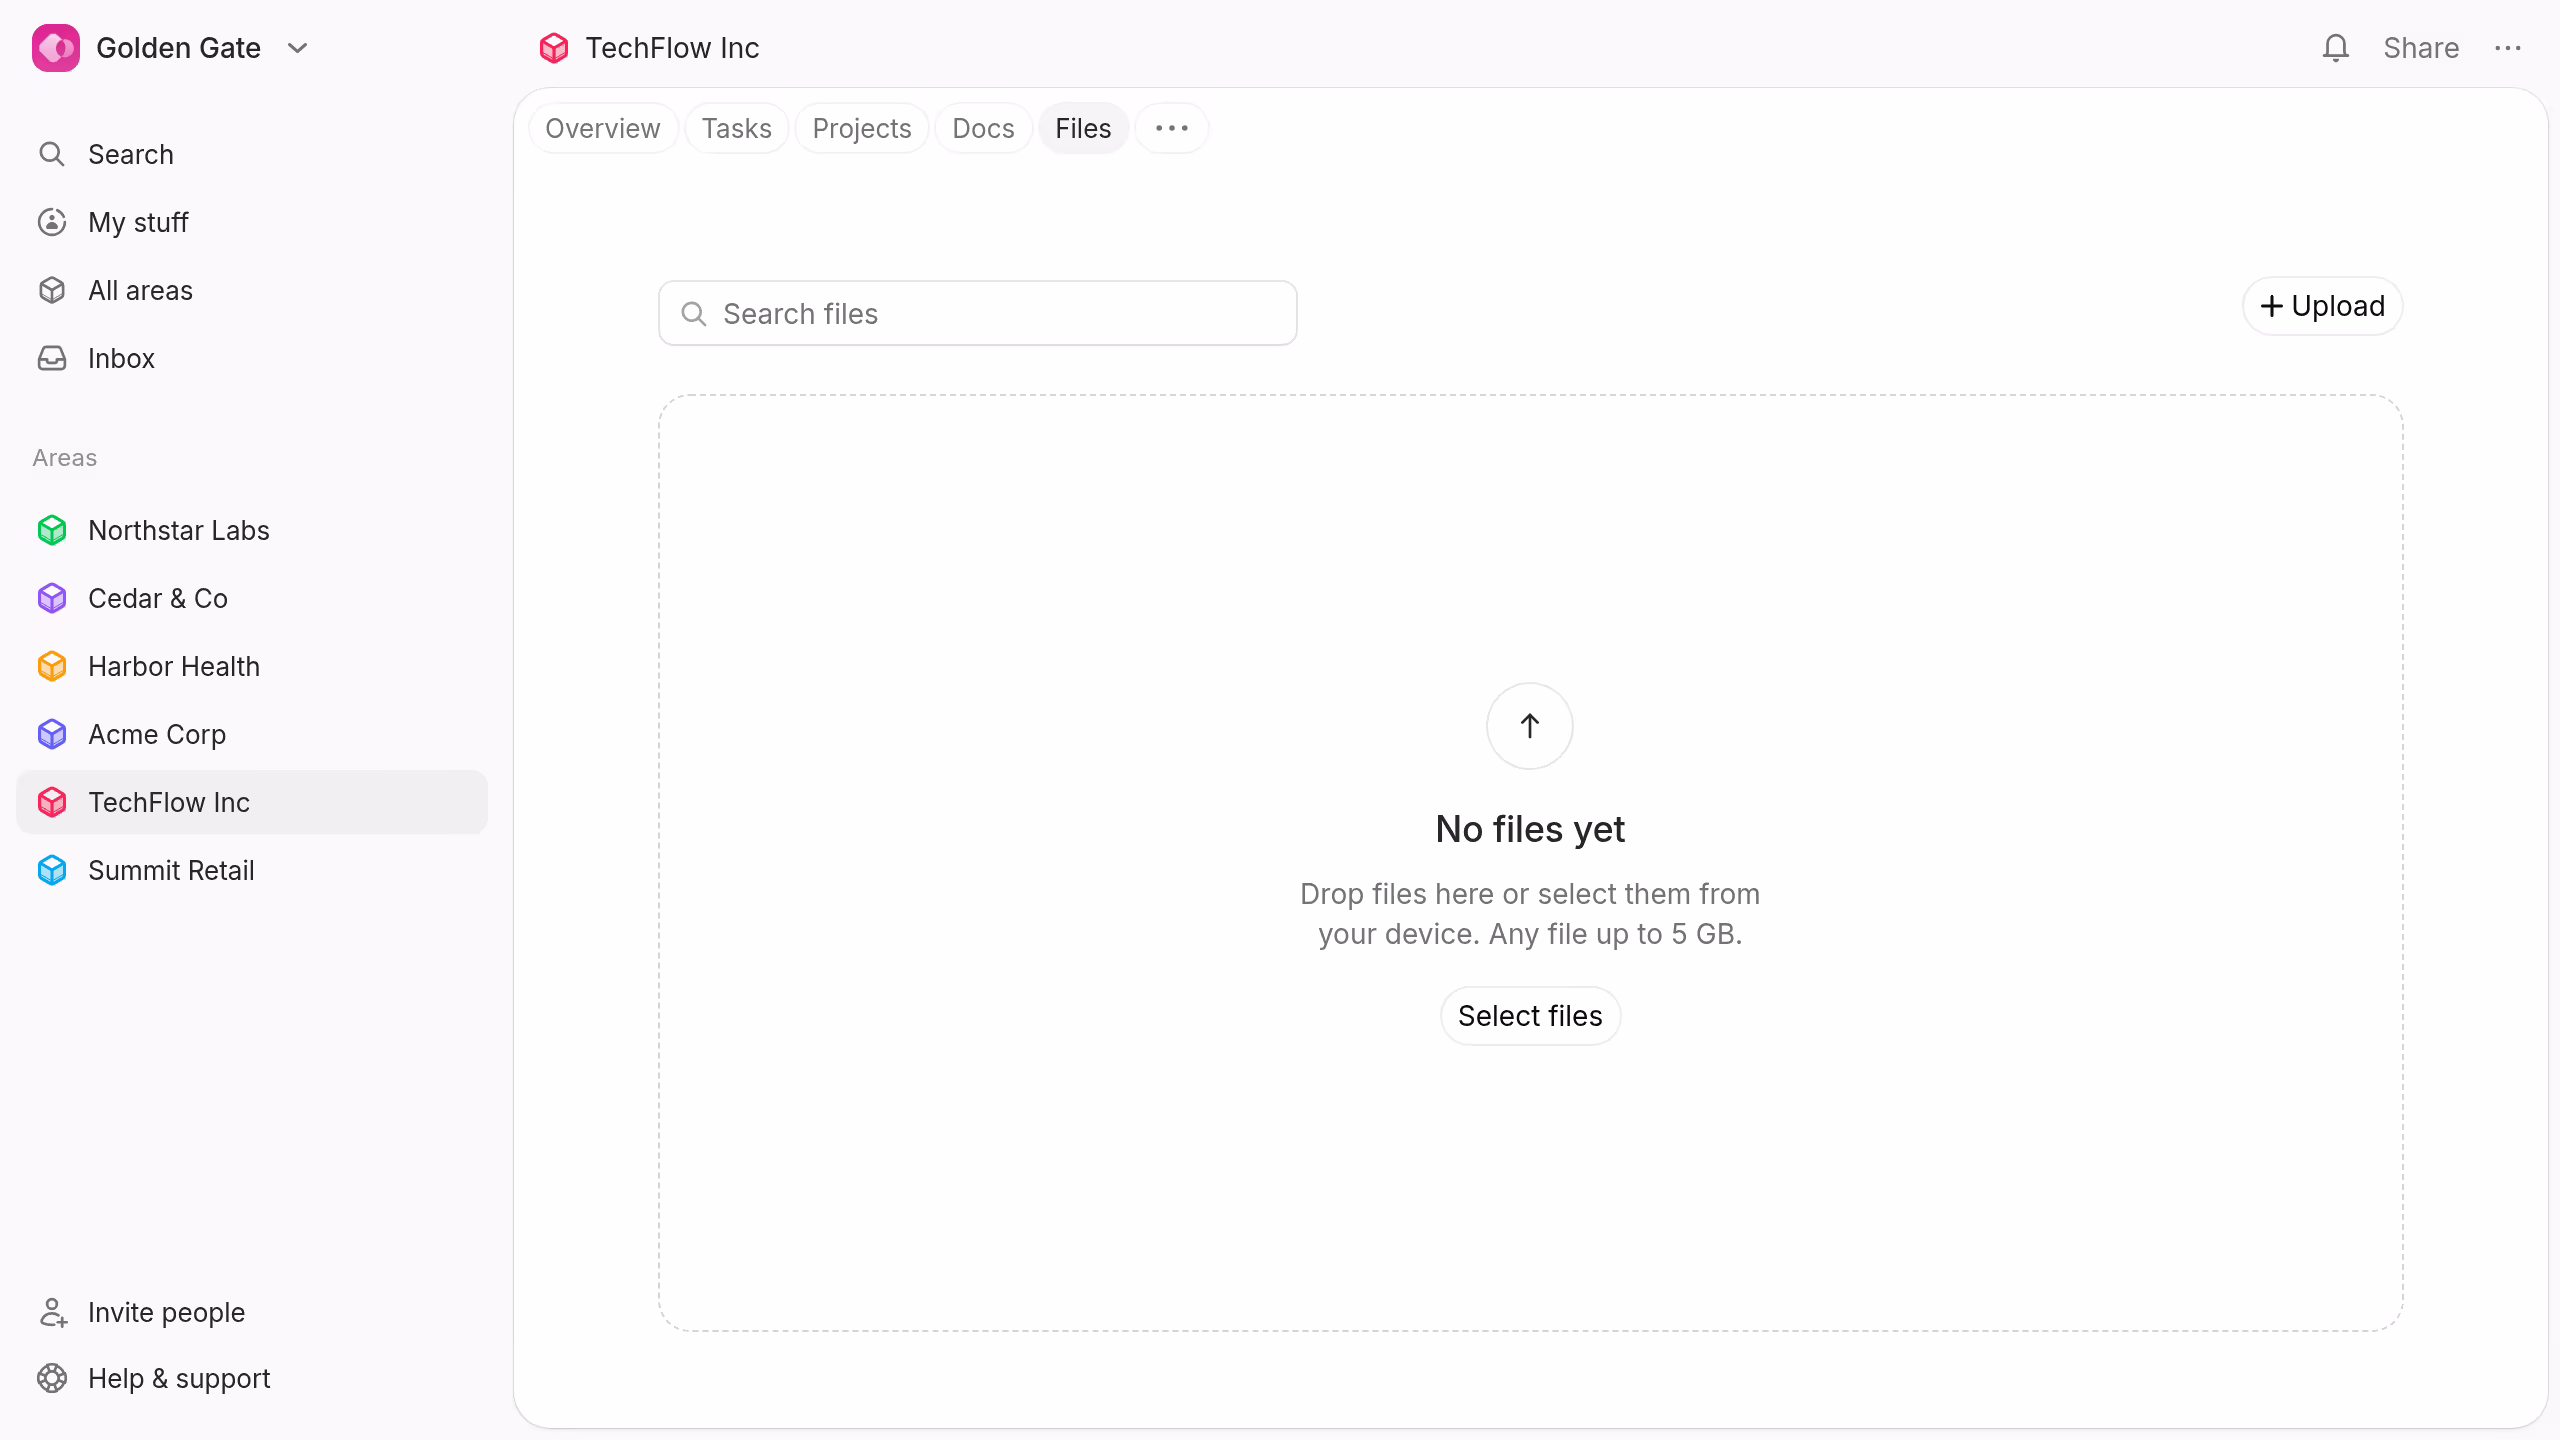The image size is (2560, 1440).
Task: Open Inbox label in the sidebar
Action: click(x=121, y=358)
